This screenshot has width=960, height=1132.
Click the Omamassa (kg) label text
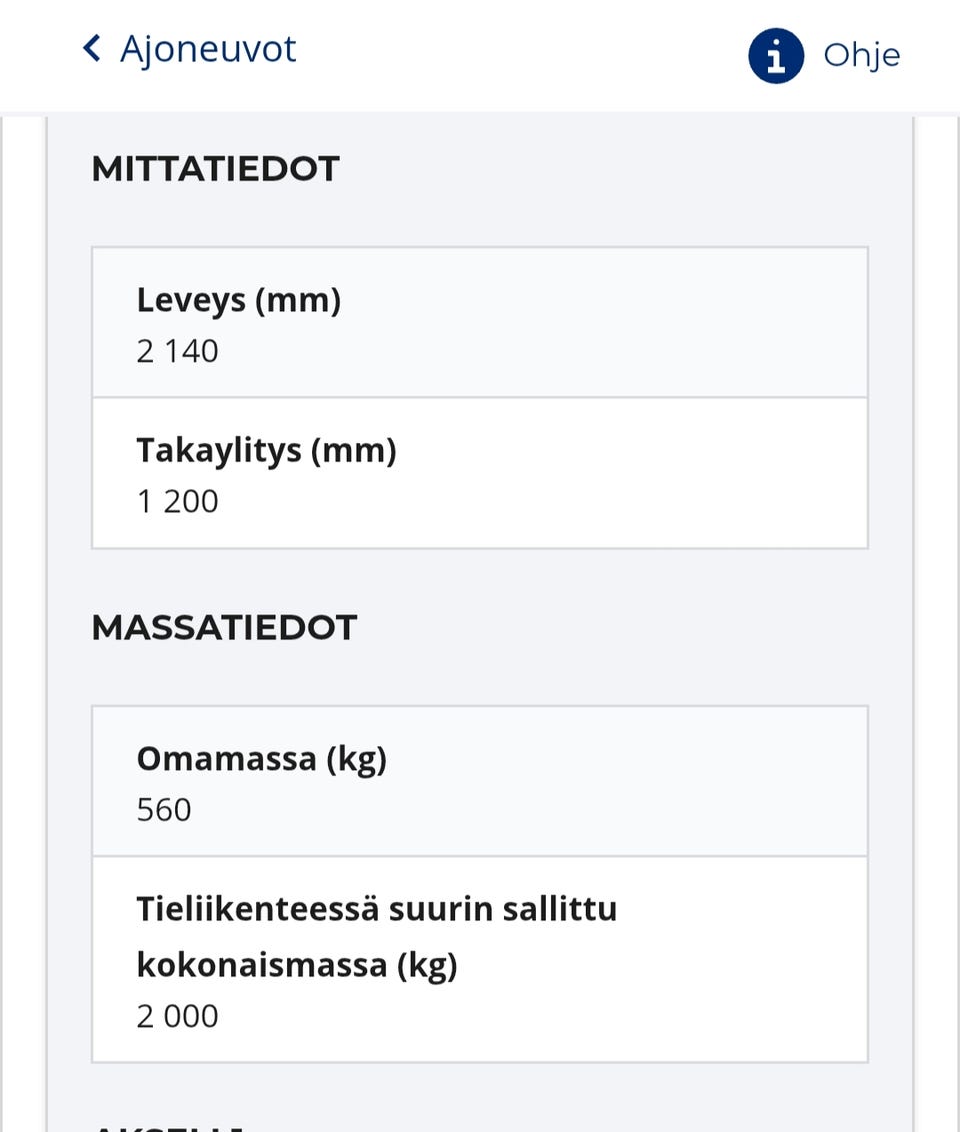click(261, 759)
